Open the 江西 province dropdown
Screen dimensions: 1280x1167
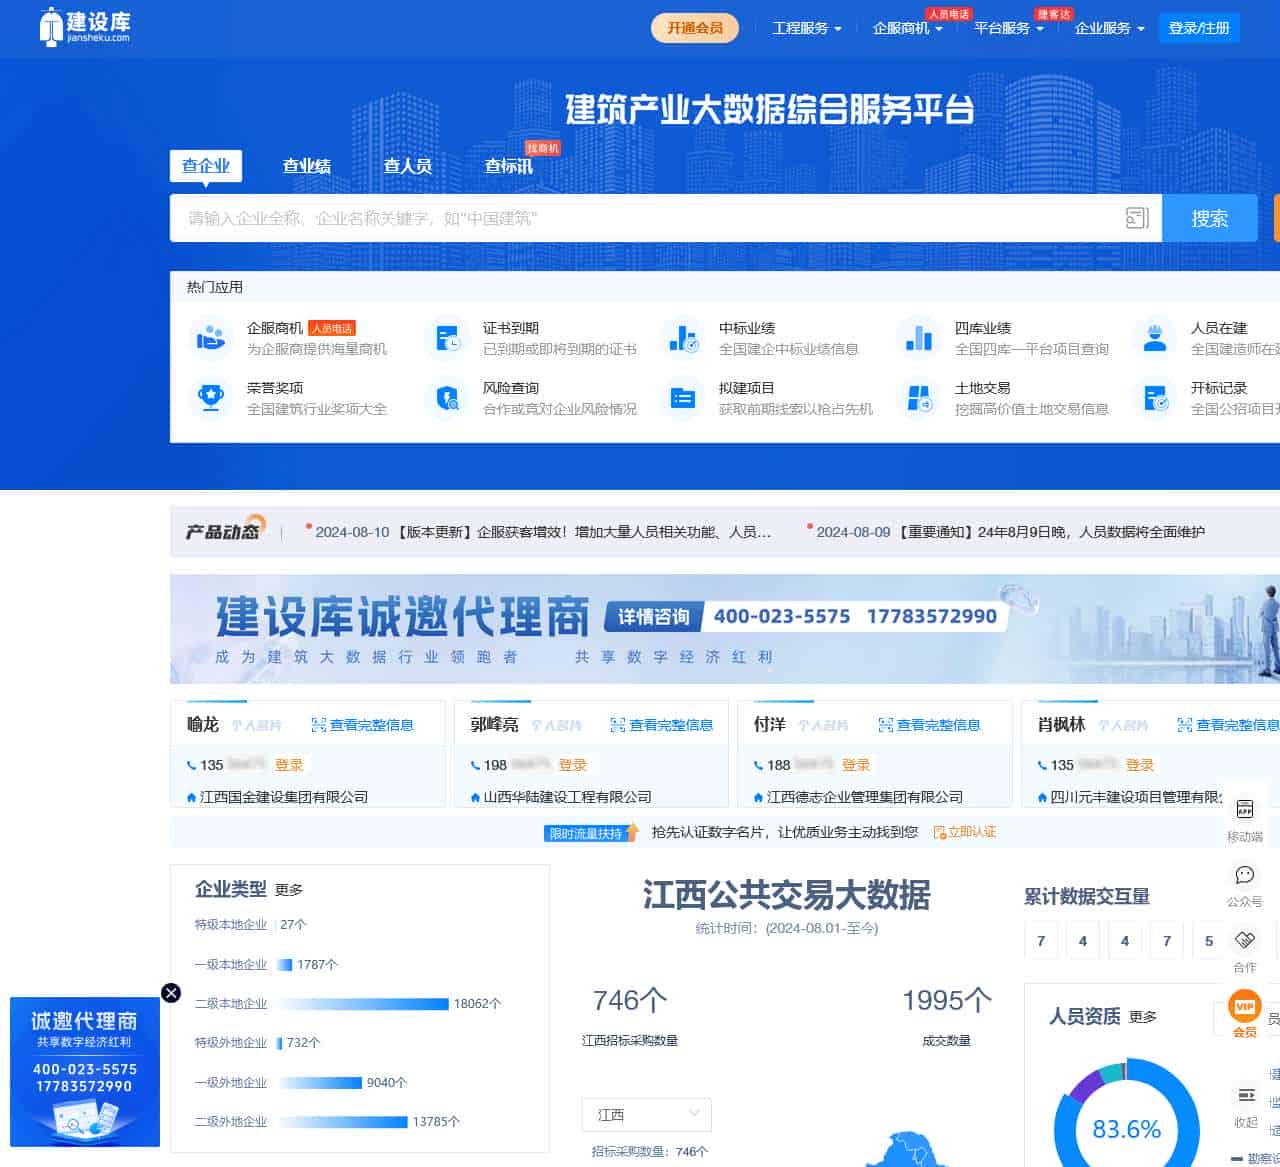(x=647, y=1114)
